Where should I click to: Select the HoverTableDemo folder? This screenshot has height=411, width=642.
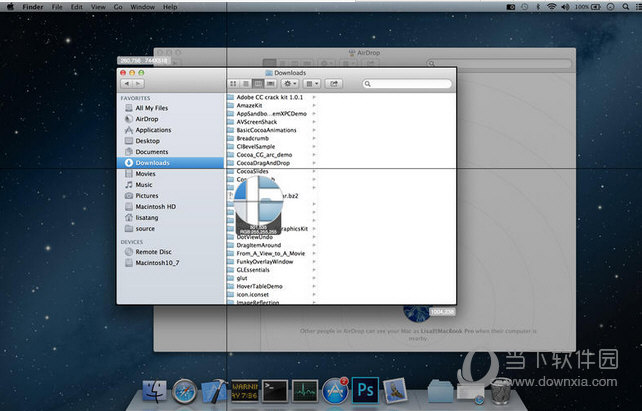(x=259, y=286)
